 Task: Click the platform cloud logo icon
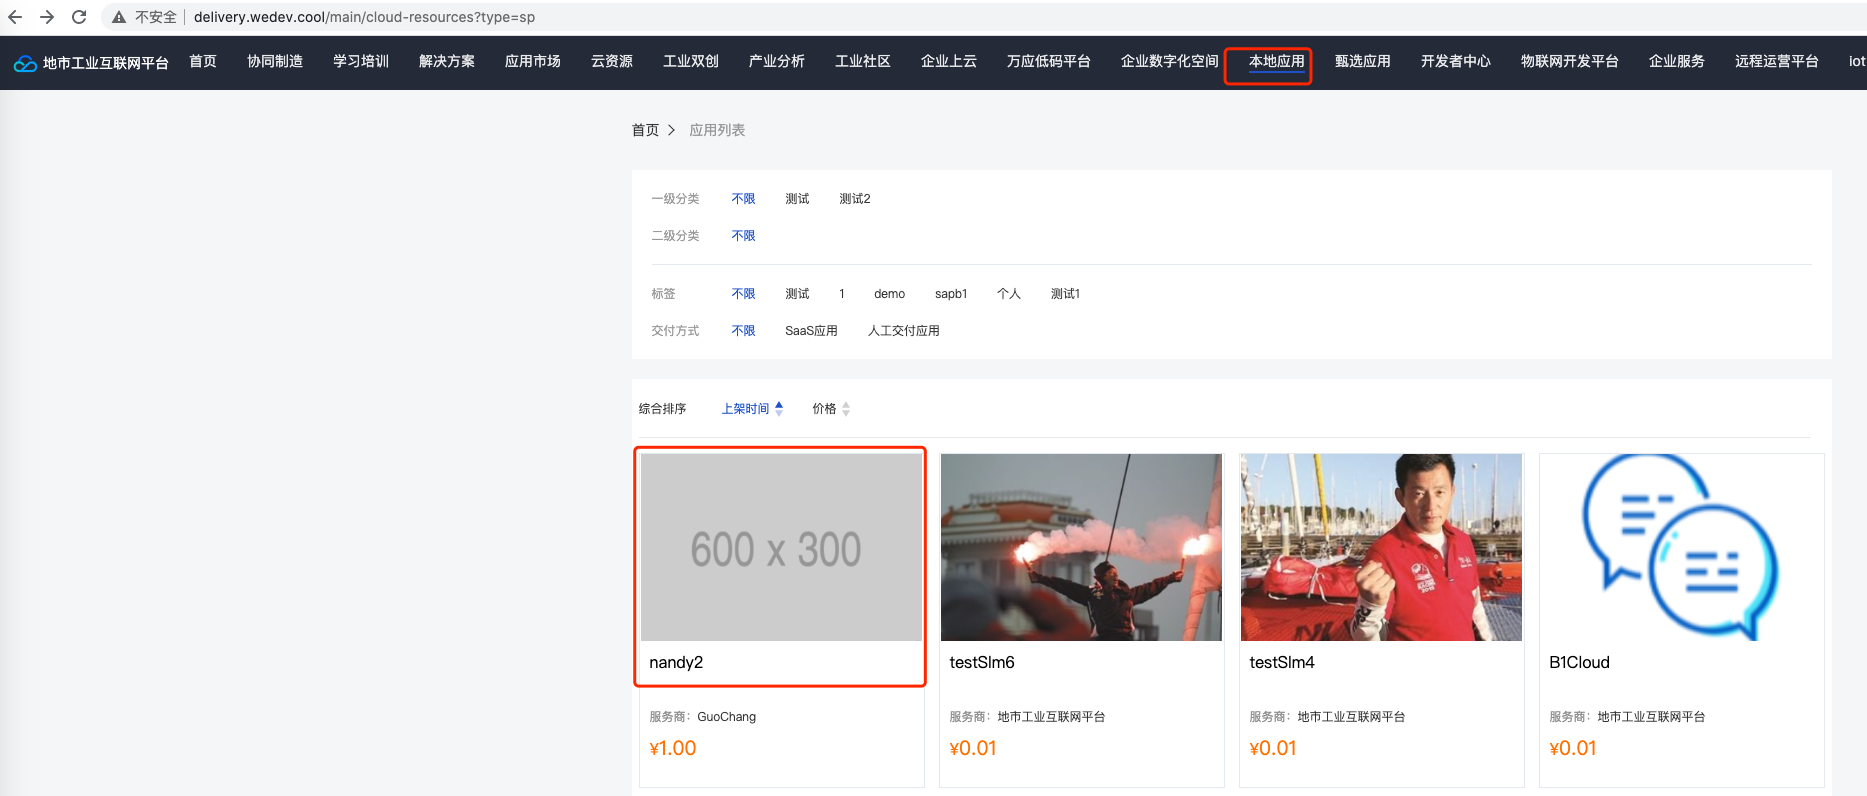[x=25, y=63]
